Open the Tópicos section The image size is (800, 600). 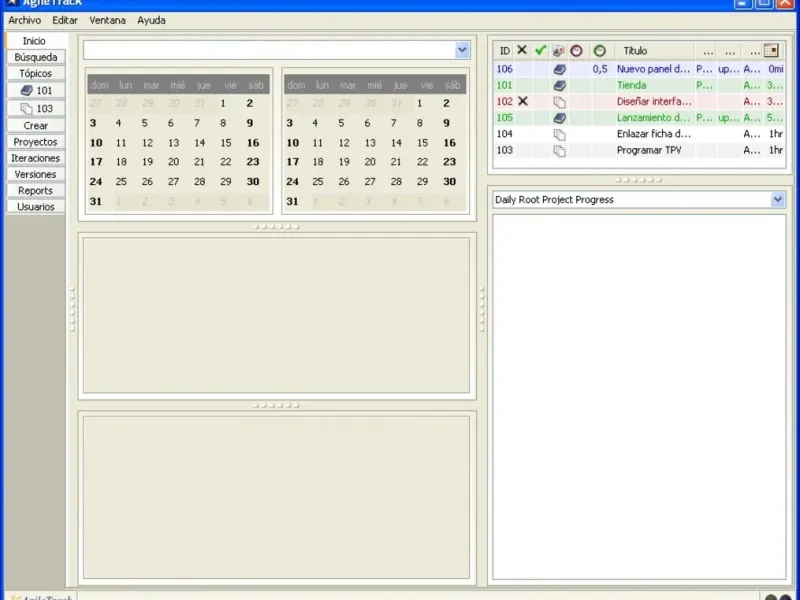click(x=36, y=73)
